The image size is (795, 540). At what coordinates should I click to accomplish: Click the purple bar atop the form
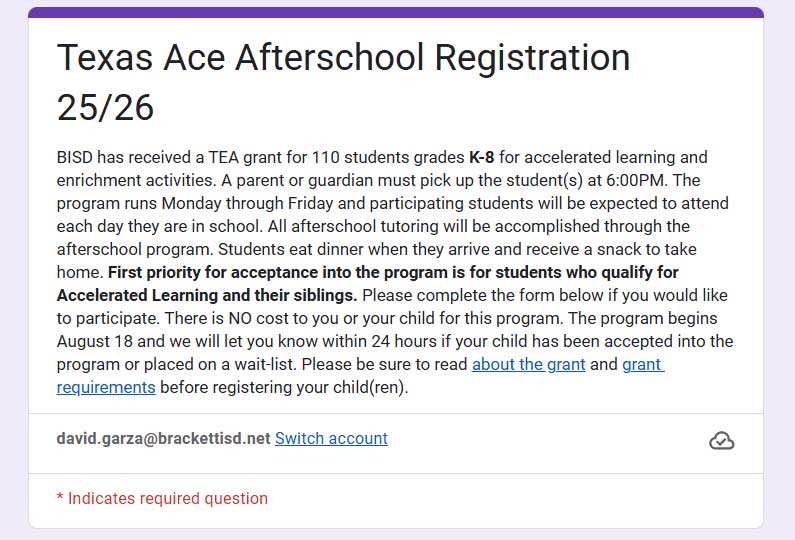tap(396, 12)
